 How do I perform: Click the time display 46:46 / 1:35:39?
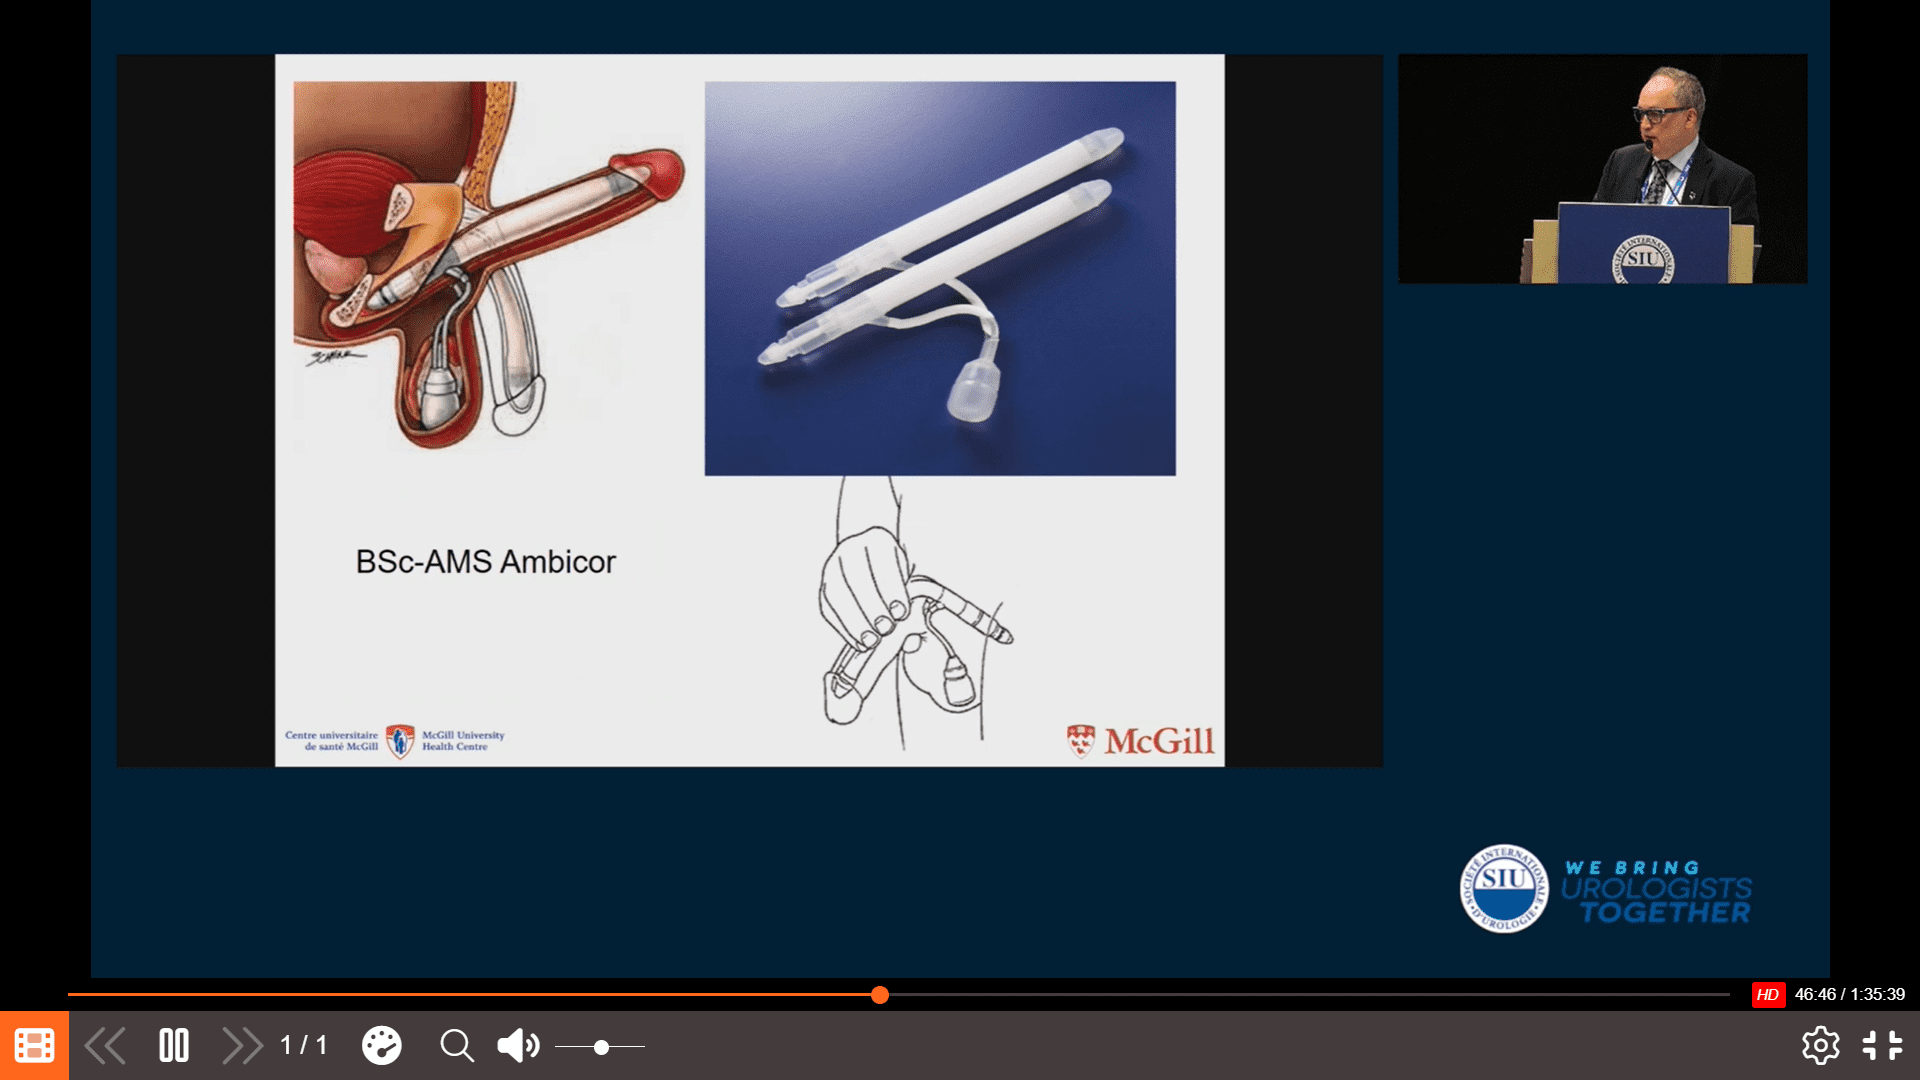coord(1849,994)
